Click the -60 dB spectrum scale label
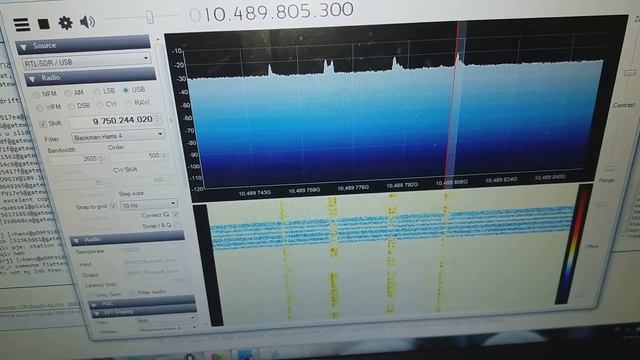Screen dimensions: 640x360 [189, 118]
